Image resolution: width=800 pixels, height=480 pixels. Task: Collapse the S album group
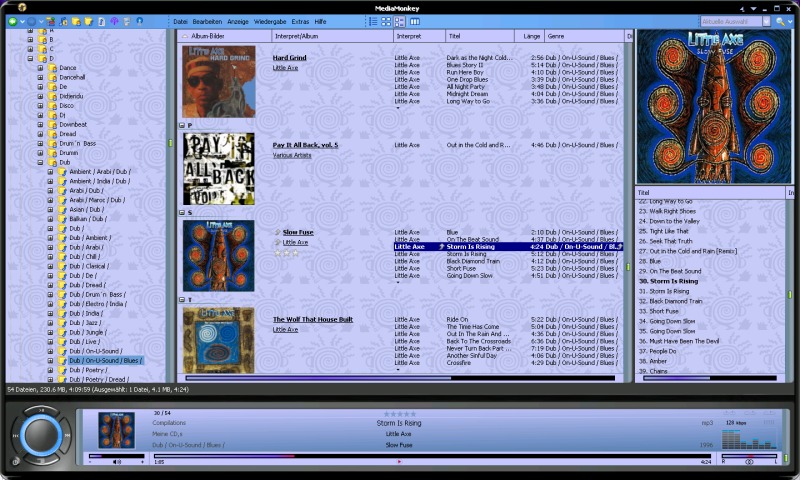[x=182, y=213]
